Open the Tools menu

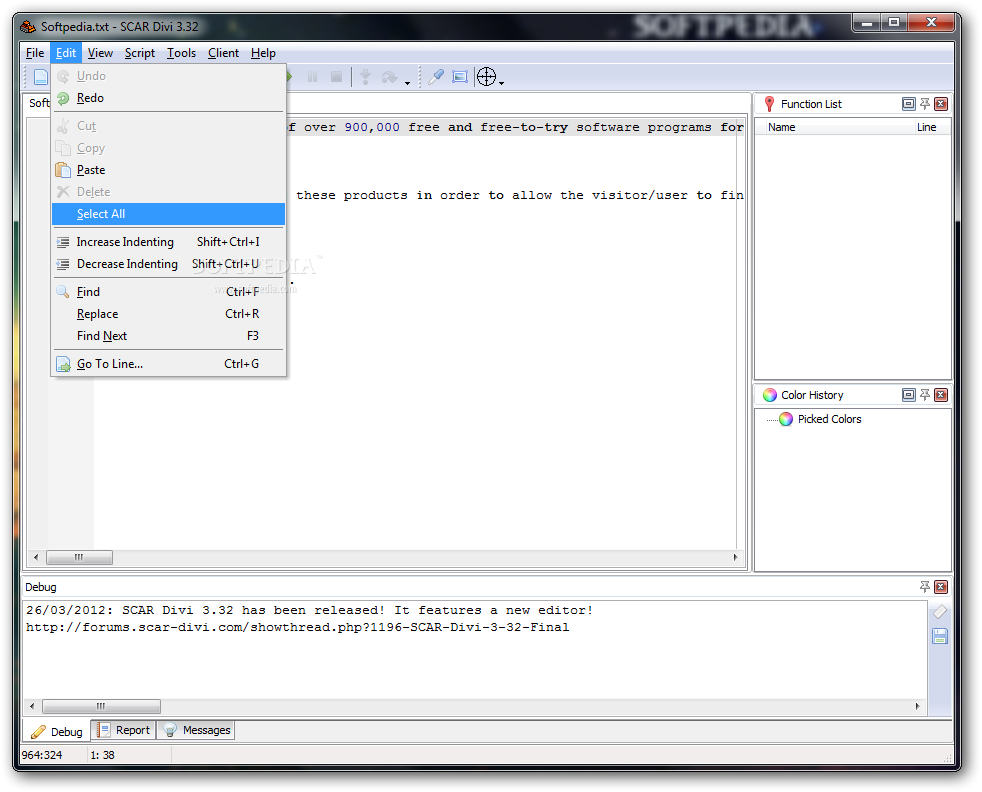(x=182, y=53)
